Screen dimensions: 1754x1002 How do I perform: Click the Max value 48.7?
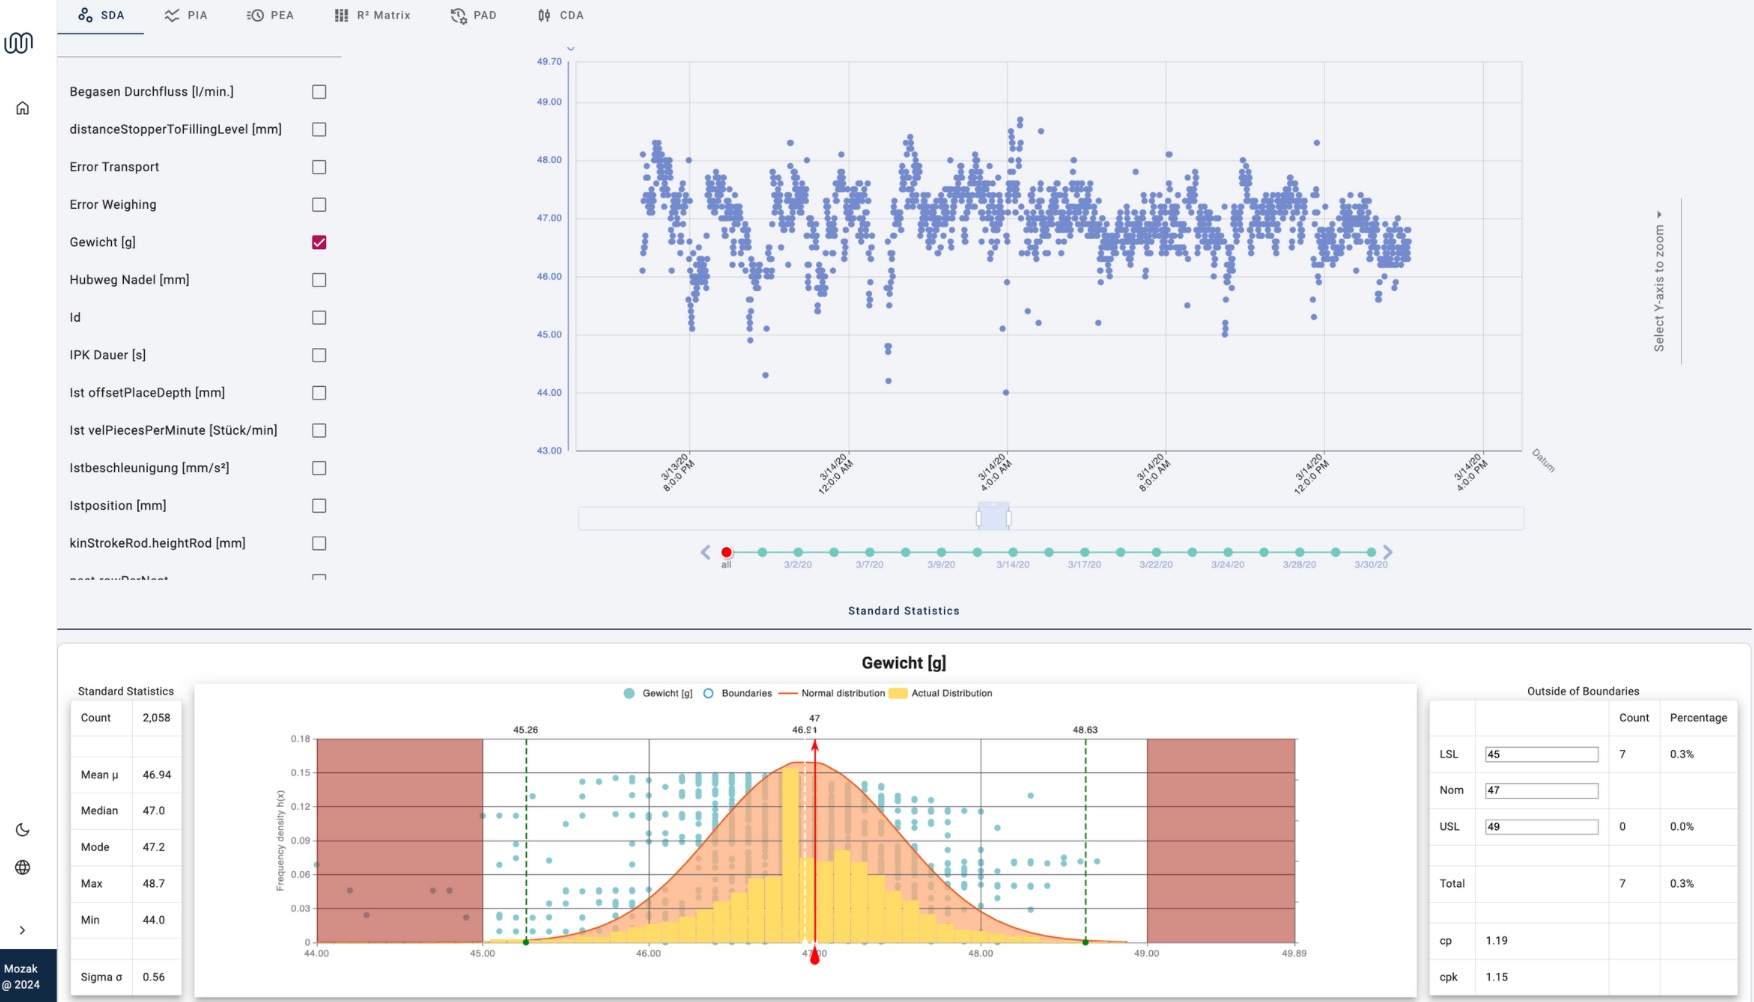153,884
